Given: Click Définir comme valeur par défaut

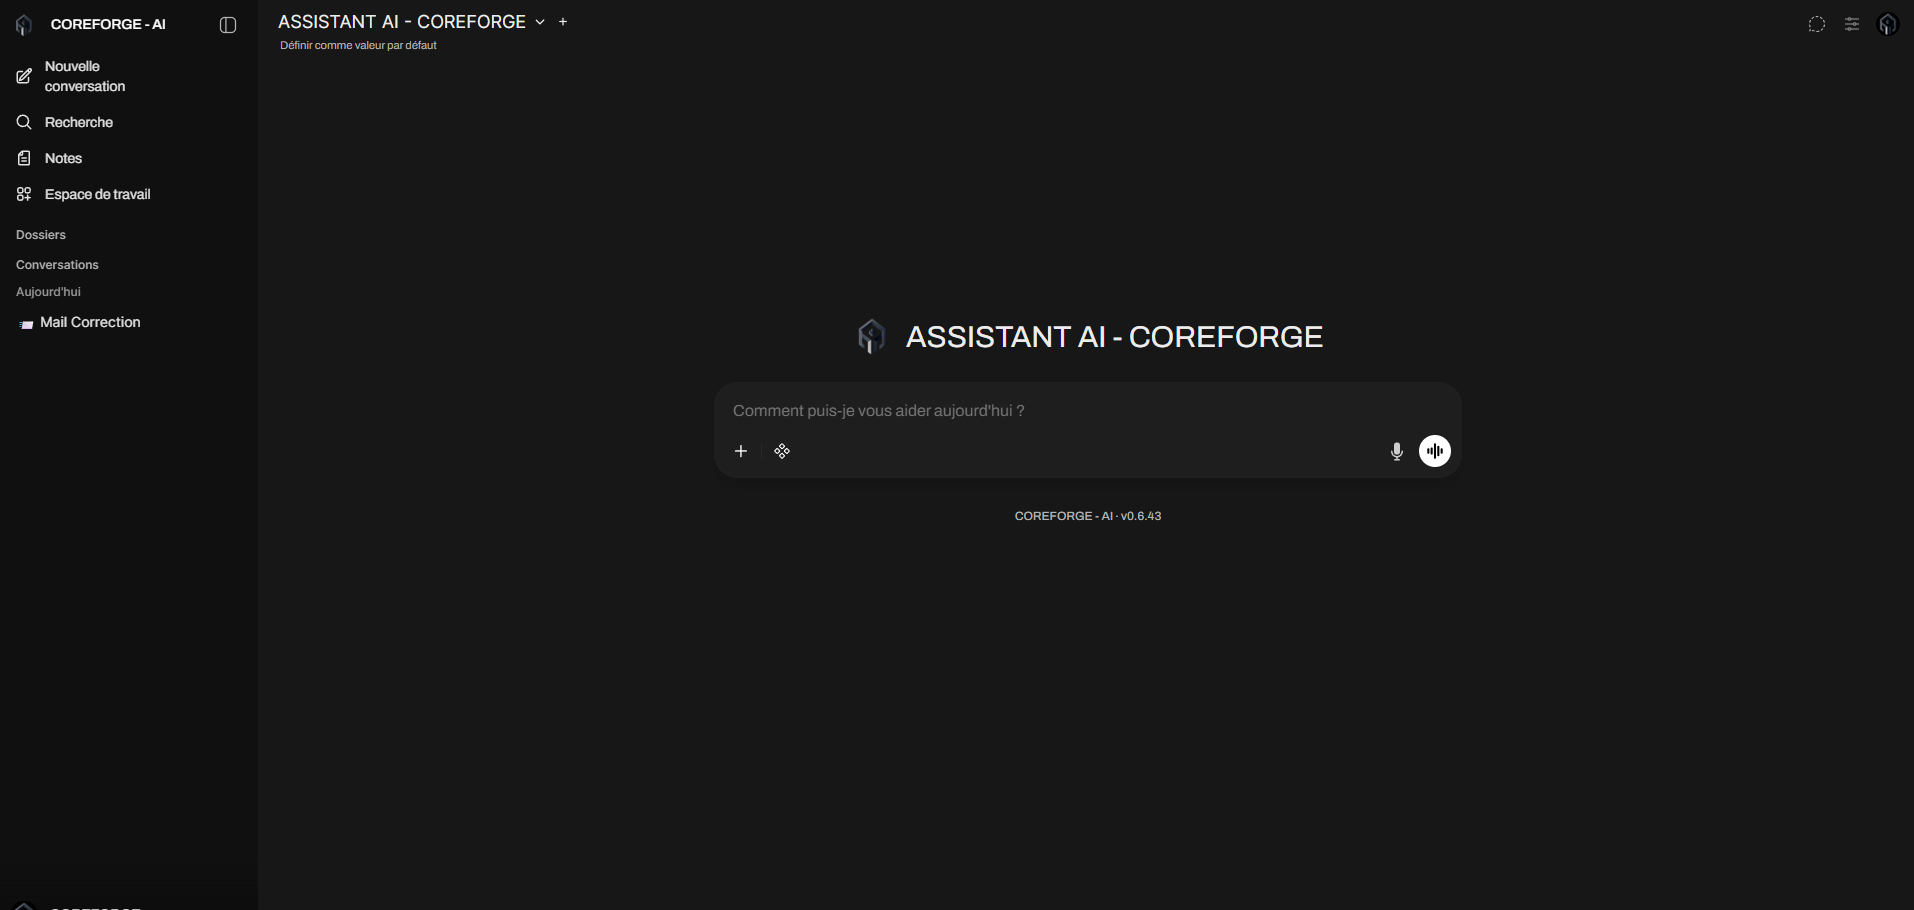Looking at the screenshot, I should click(x=358, y=46).
